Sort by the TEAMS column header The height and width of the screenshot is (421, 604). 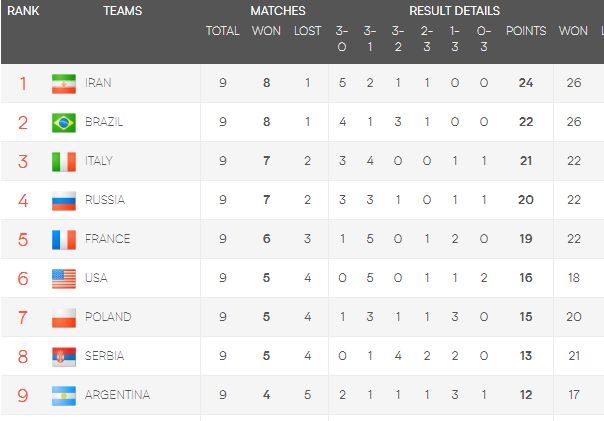(x=122, y=11)
